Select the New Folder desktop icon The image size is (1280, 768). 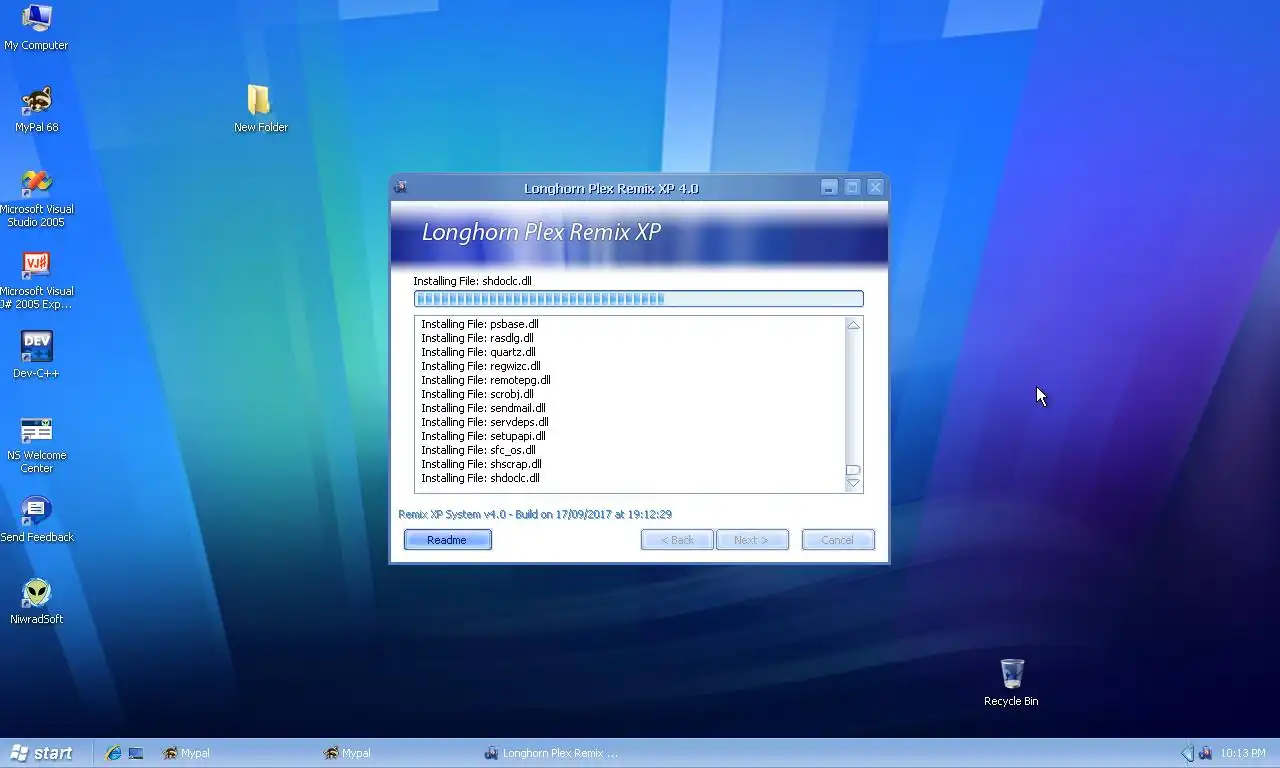coord(260,109)
